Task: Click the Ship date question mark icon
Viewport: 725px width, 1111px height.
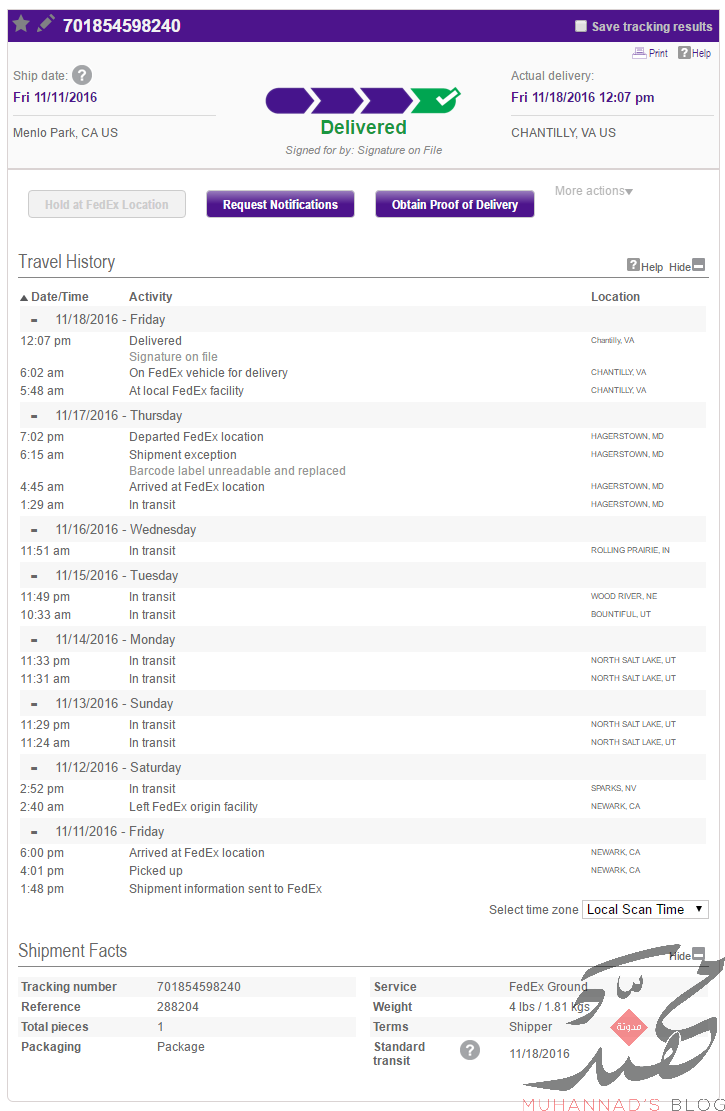Action: tap(82, 75)
